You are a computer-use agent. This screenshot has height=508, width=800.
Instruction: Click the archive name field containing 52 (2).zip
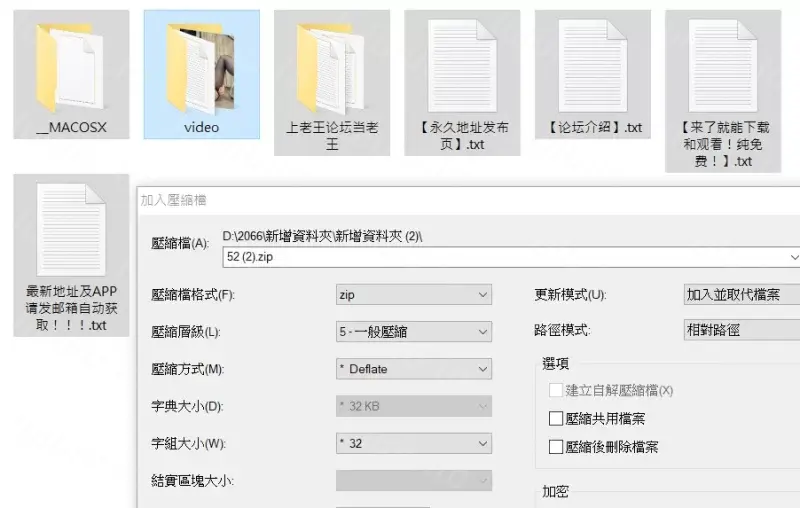(x=511, y=257)
